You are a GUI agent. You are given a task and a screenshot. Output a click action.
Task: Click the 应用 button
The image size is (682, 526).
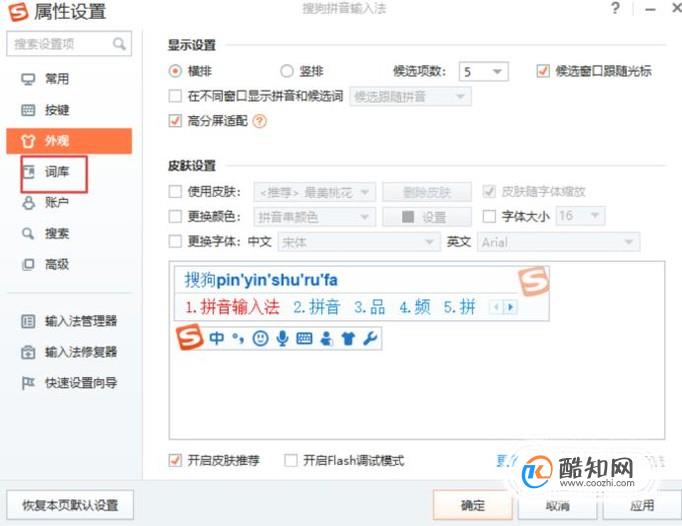click(642, 505)
